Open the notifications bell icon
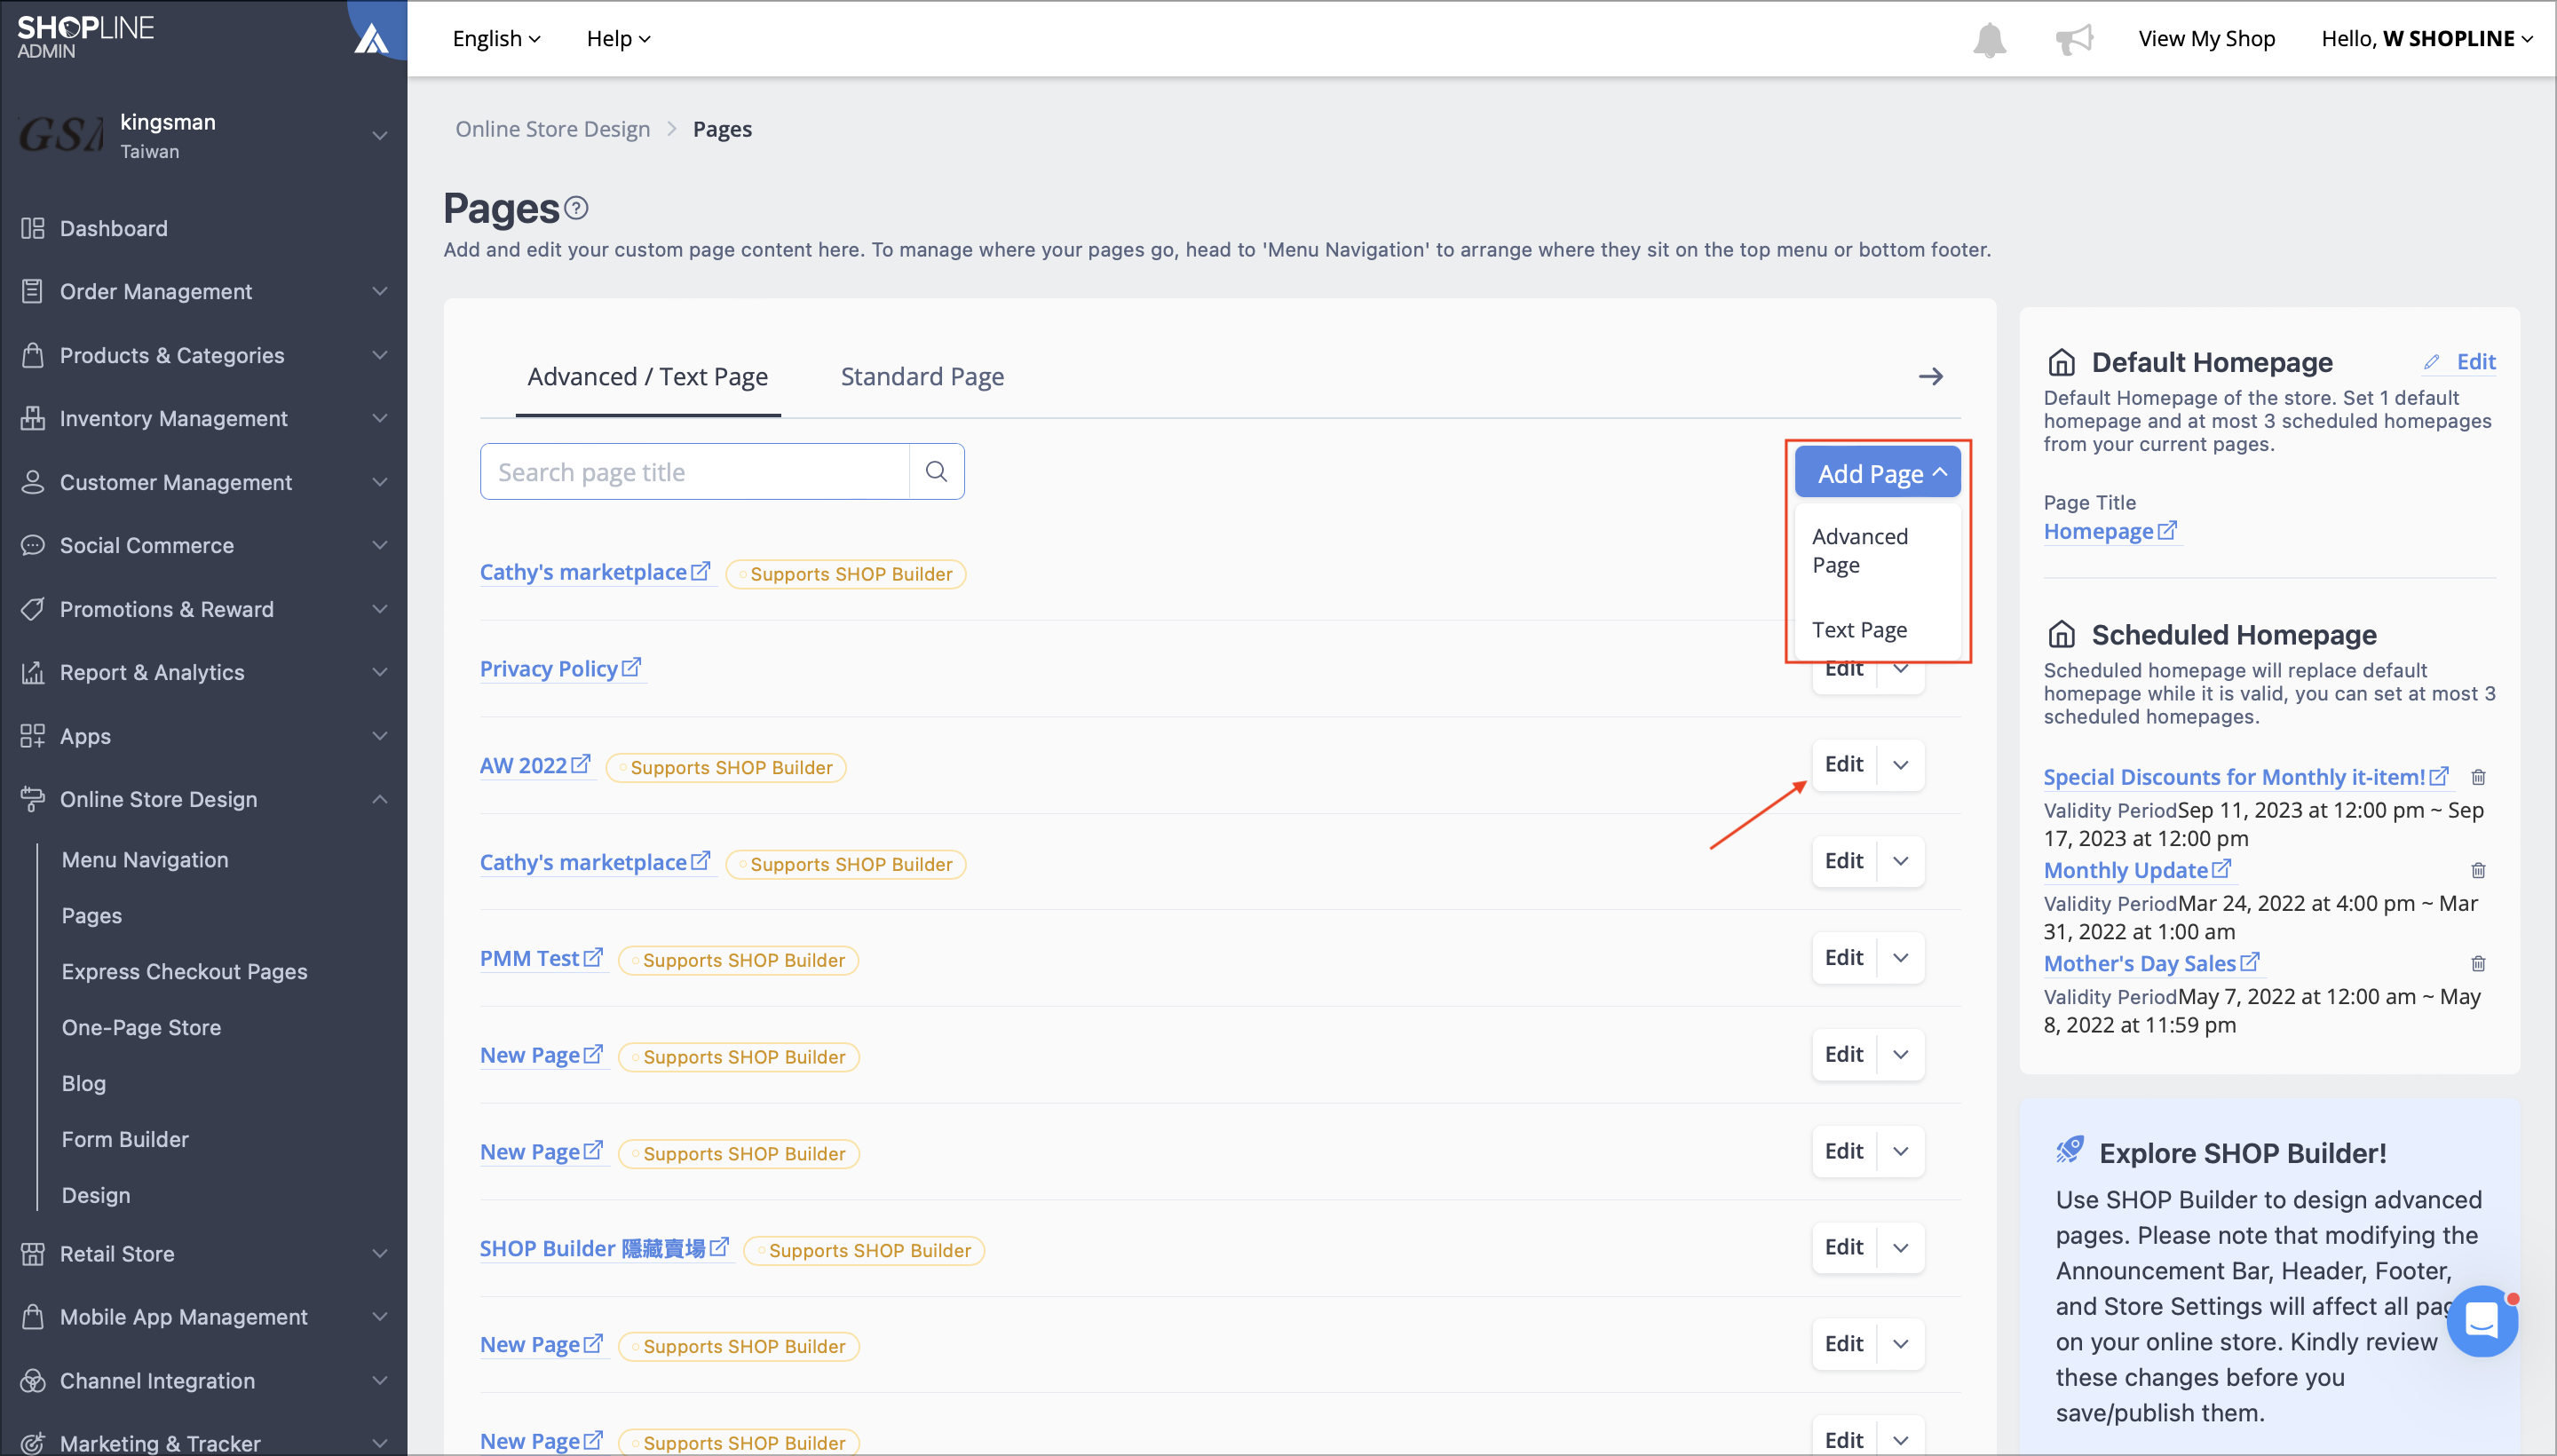This screenshot has width=2557, height=1456. coord(1989,39)
